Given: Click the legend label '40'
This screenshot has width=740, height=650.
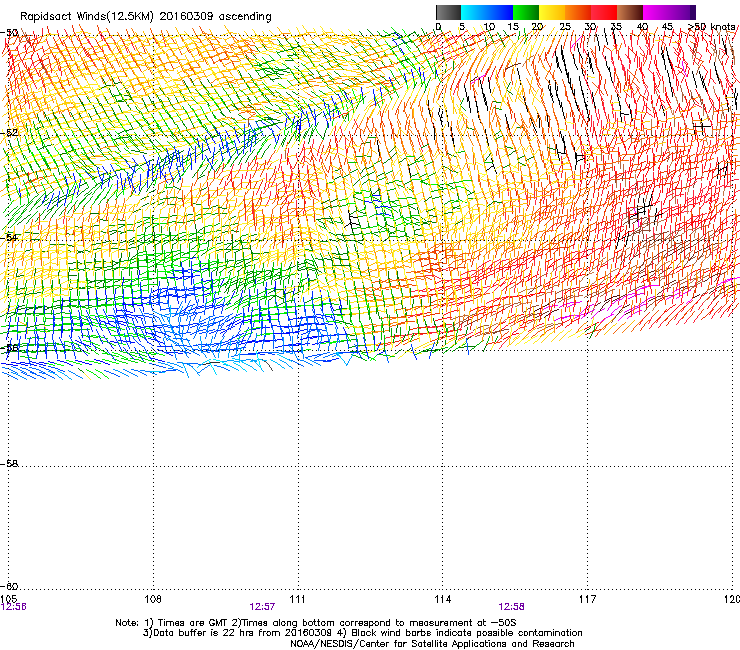Looking at the screenshot, I should [x=642, y=26].
